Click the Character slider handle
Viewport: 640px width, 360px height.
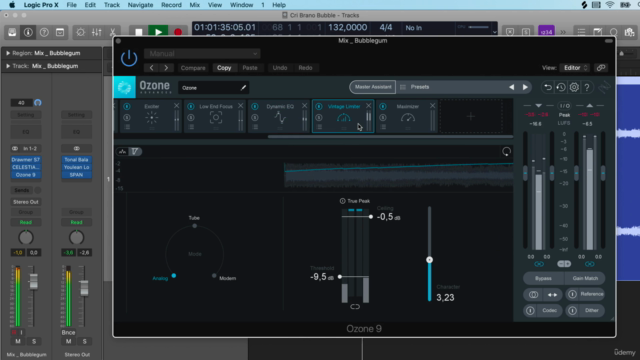click(x=429, y=260)
